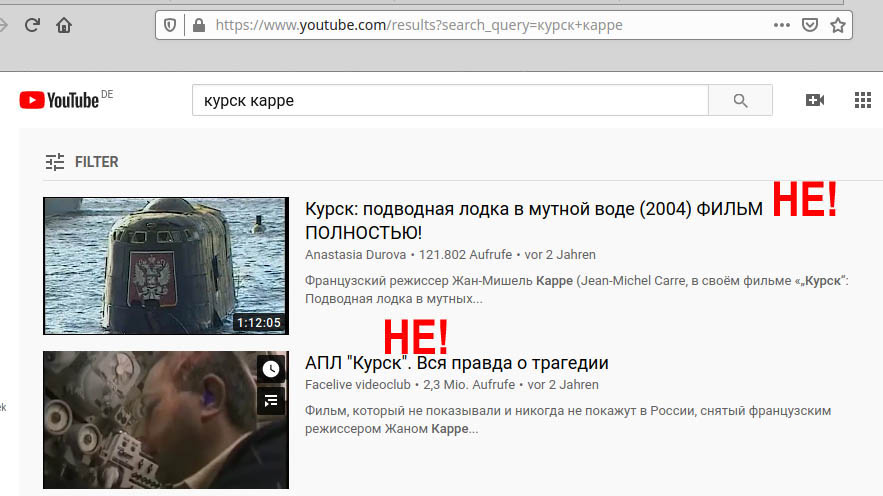Open tracking protection shield icon
Screen dimensions: 883x496
click(x=170, y=25)
